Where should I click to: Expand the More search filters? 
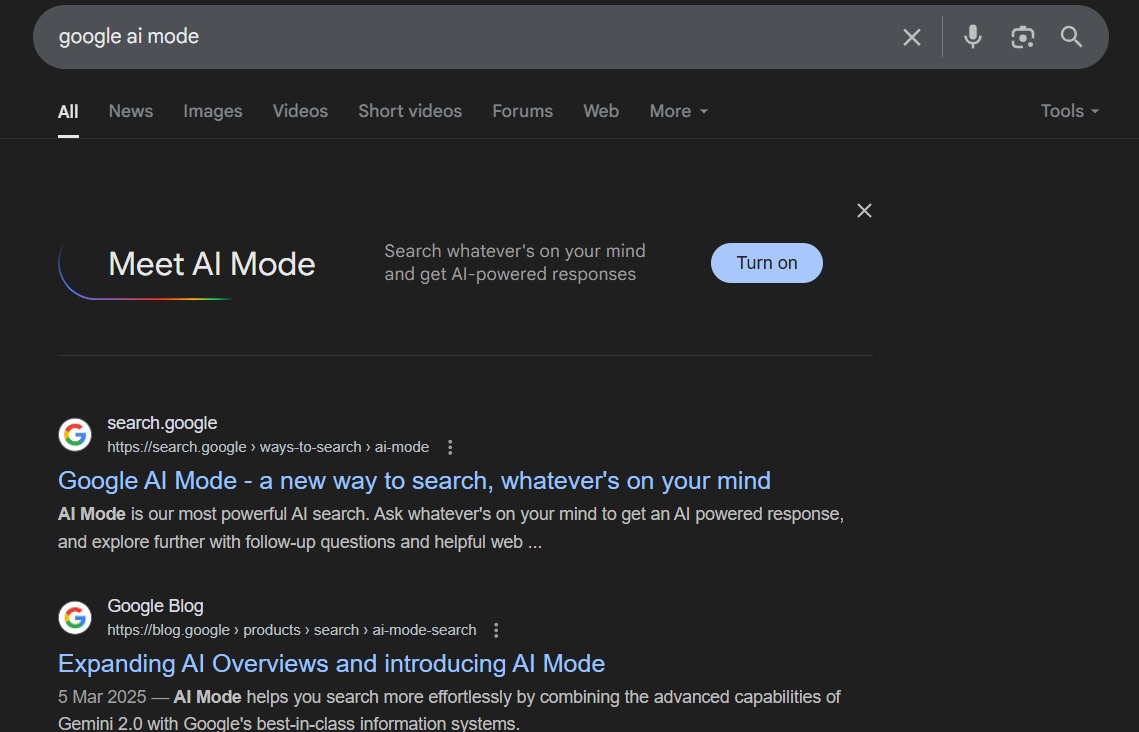[678, 111]
